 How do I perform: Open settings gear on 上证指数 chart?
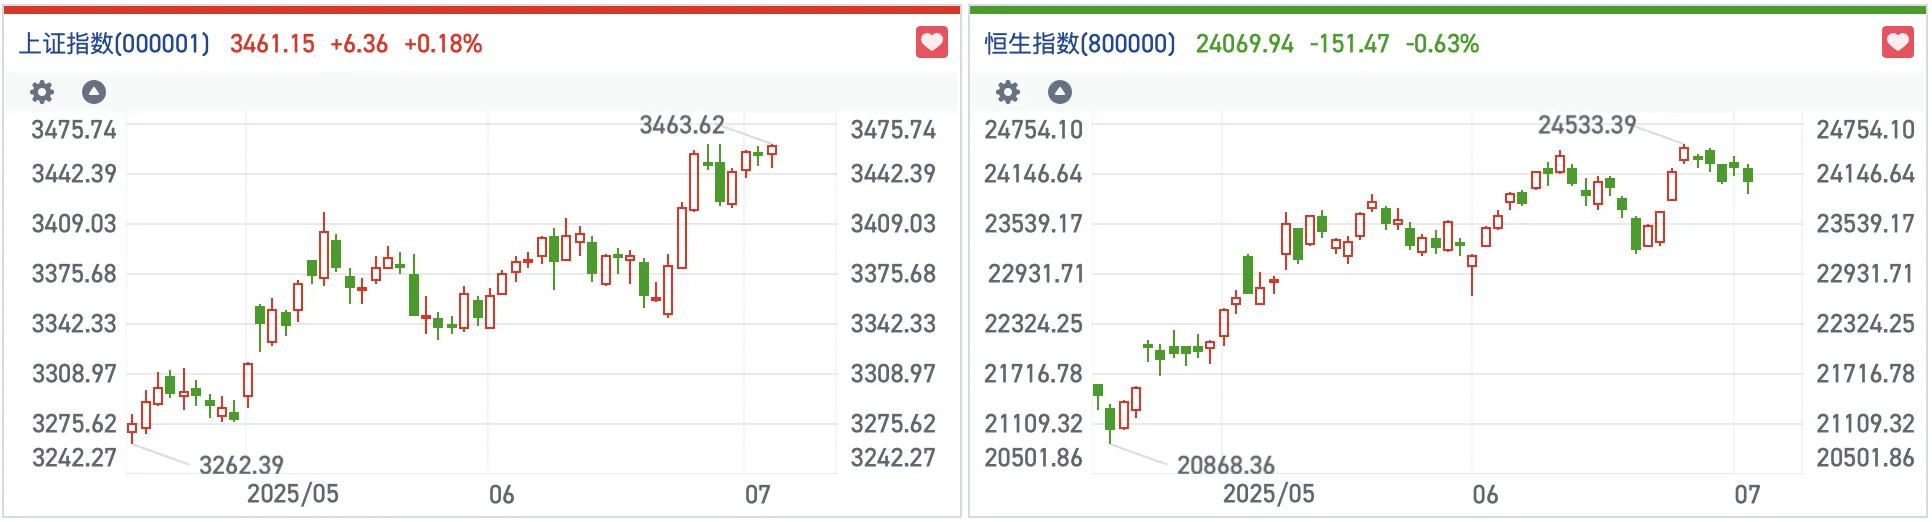coord(42,93)
